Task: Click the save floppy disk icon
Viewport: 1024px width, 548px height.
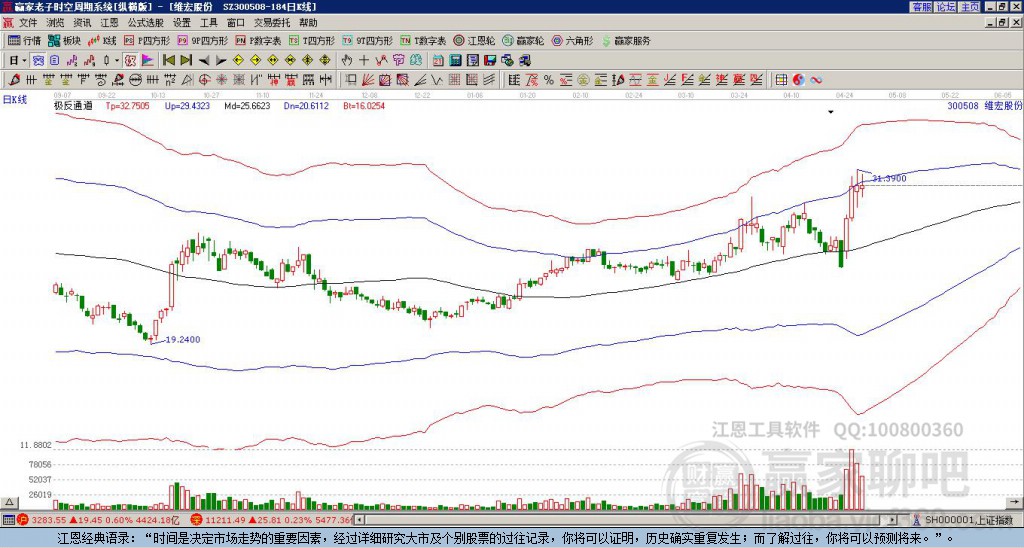Action: [x=490, y=61]
